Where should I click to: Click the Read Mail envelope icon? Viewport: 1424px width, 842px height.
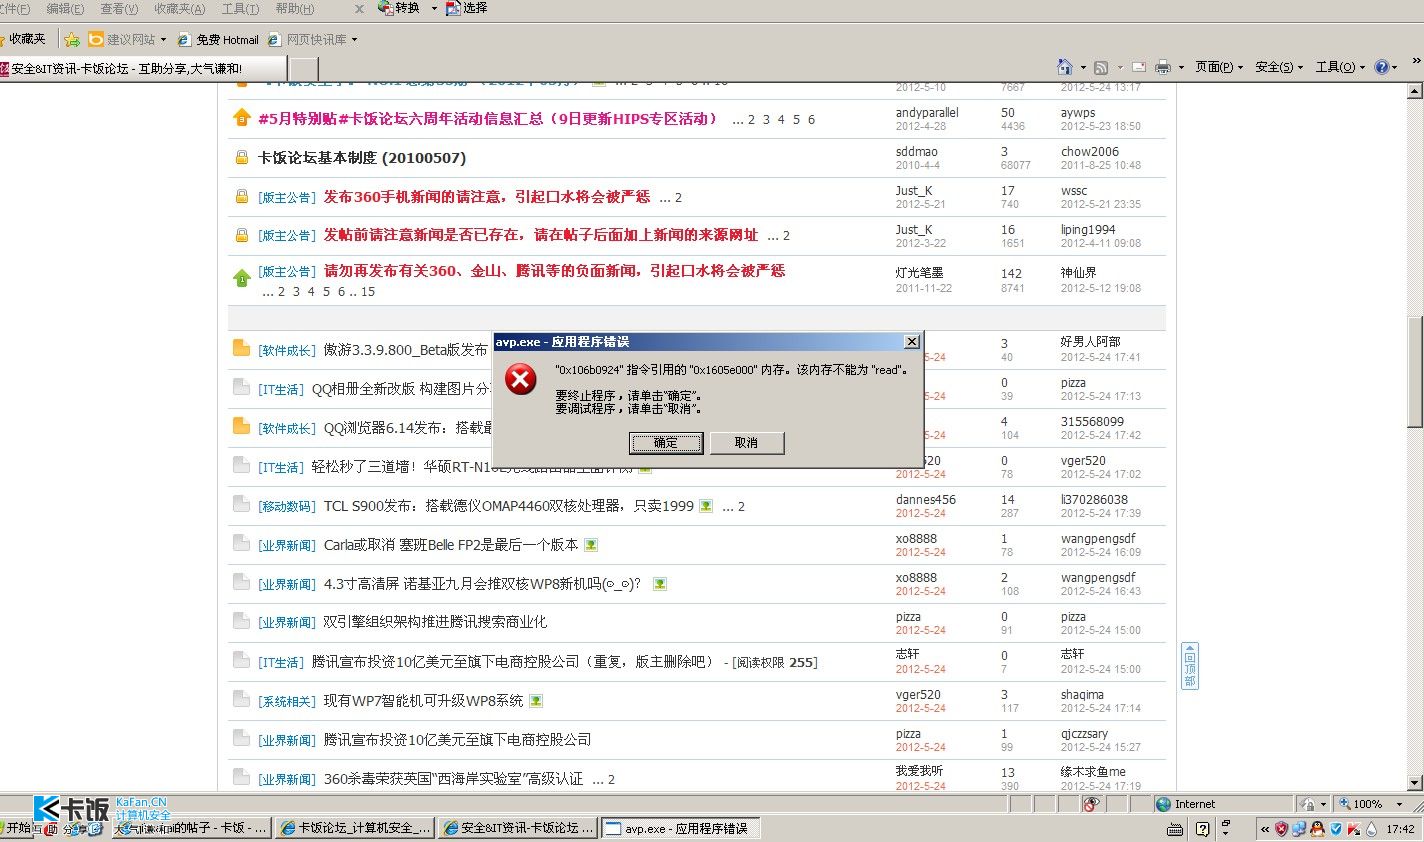[x=1138, y=67]
